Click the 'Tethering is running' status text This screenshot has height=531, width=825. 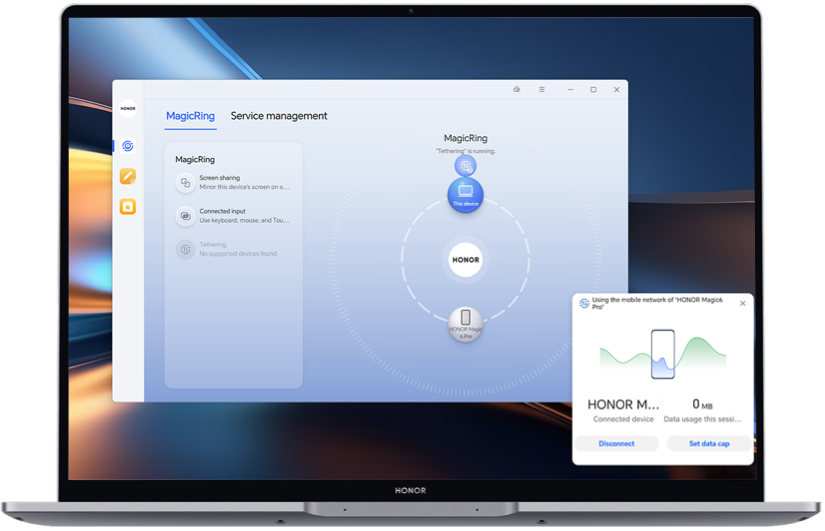pos(465,151)
